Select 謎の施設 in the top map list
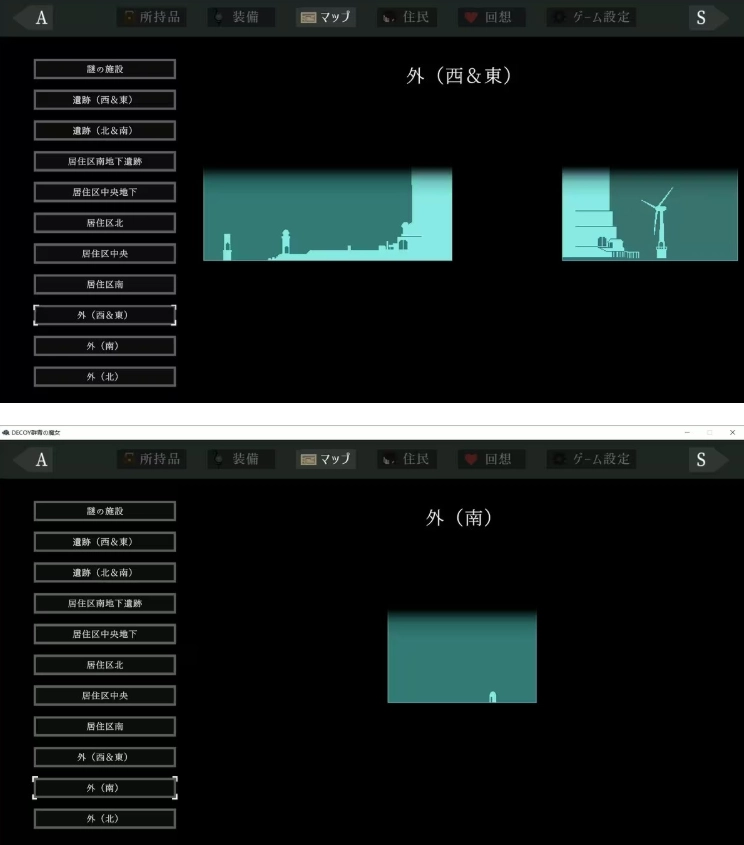This screenshot has width=744, height=845. 105,69
